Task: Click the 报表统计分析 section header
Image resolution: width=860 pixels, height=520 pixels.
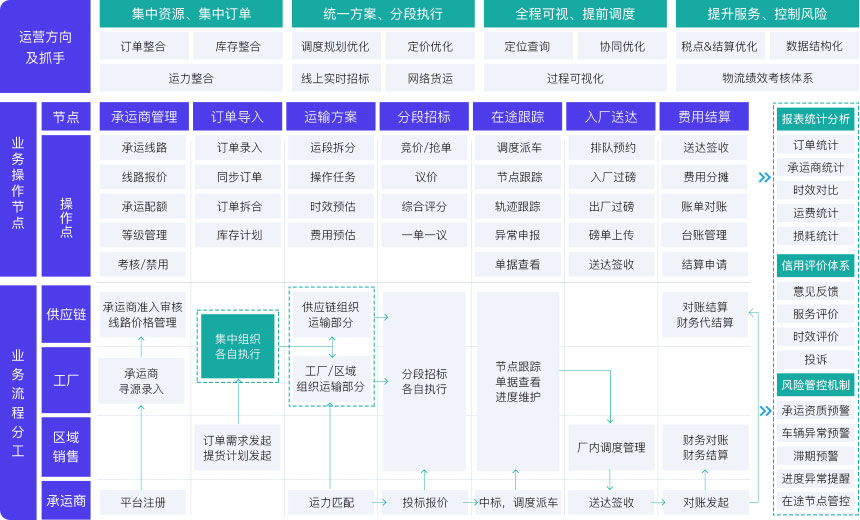Action: [815, 119]
